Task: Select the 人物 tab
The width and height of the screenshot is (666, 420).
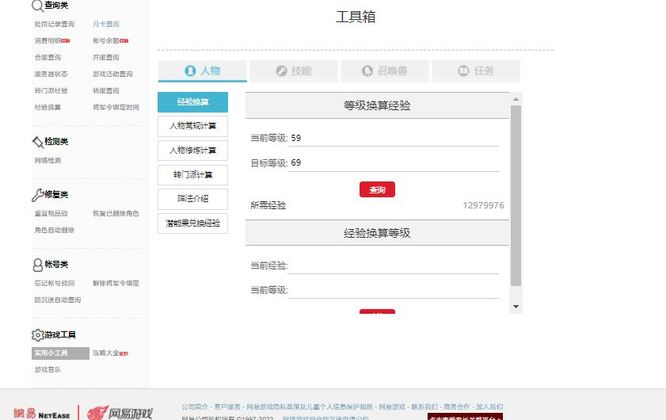Action: [202, 70]
